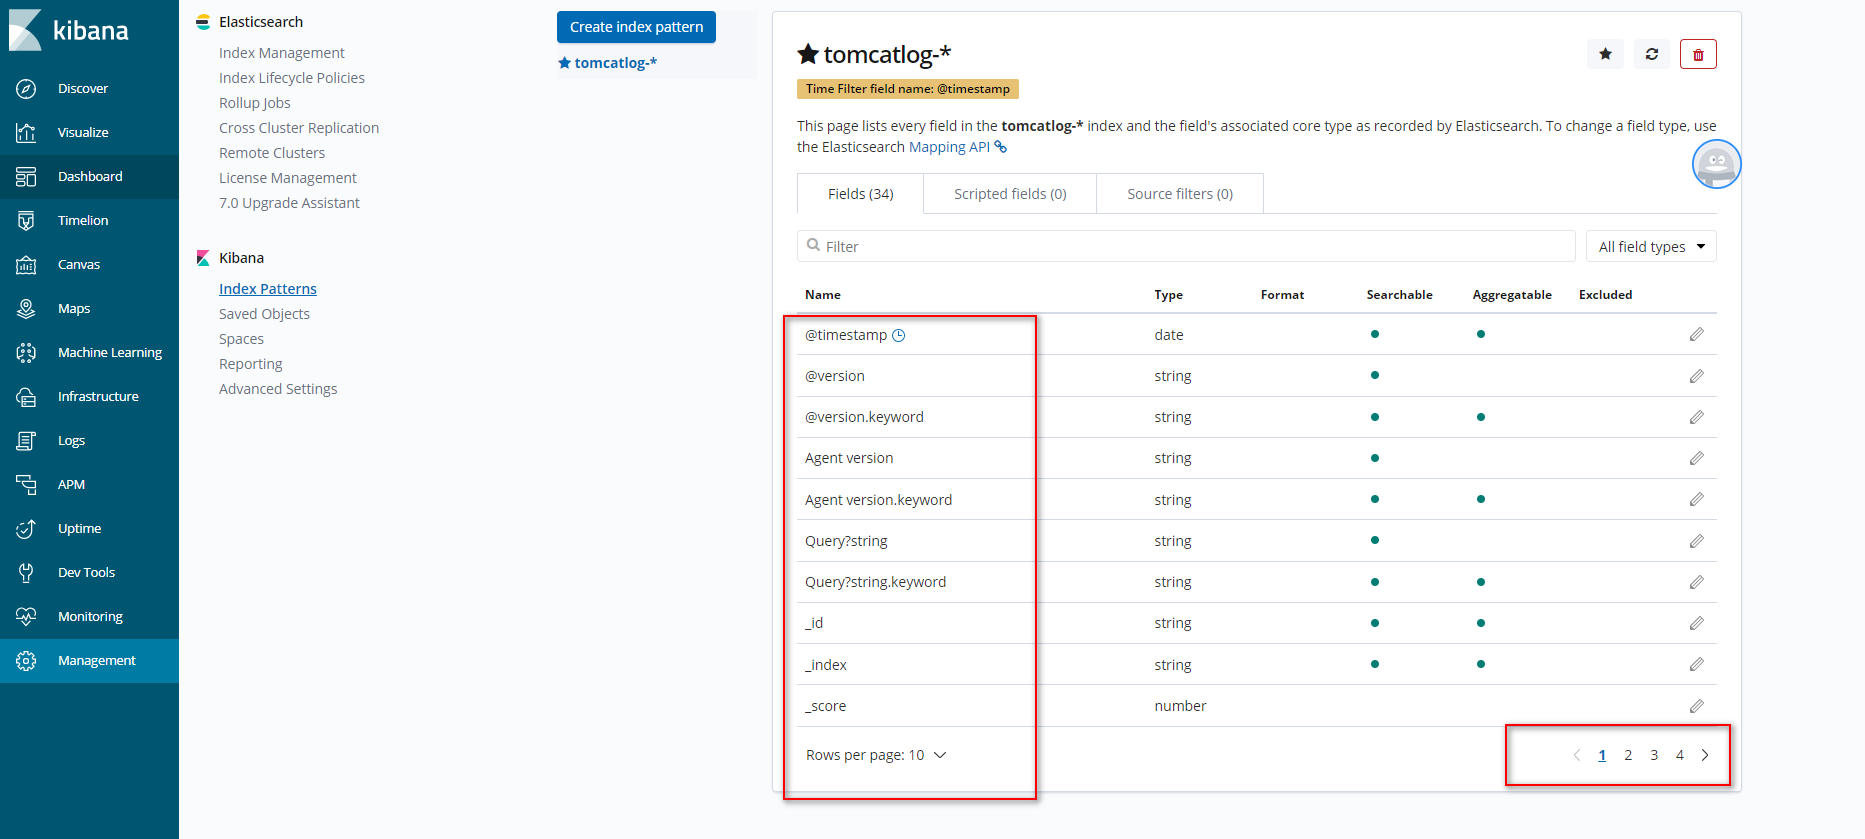Sort by Type column header
Image resolution: width=1865 pixels, height=839 pixels.
1168,295
